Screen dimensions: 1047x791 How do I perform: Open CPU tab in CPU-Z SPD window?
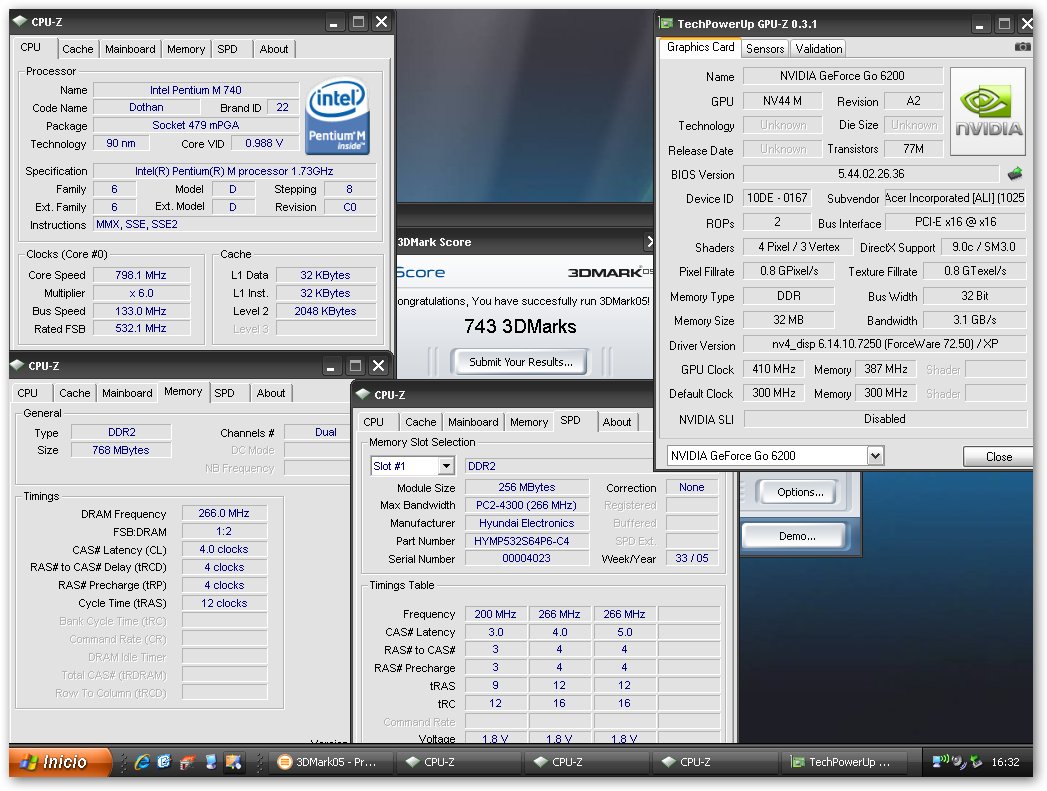[373, 422]
